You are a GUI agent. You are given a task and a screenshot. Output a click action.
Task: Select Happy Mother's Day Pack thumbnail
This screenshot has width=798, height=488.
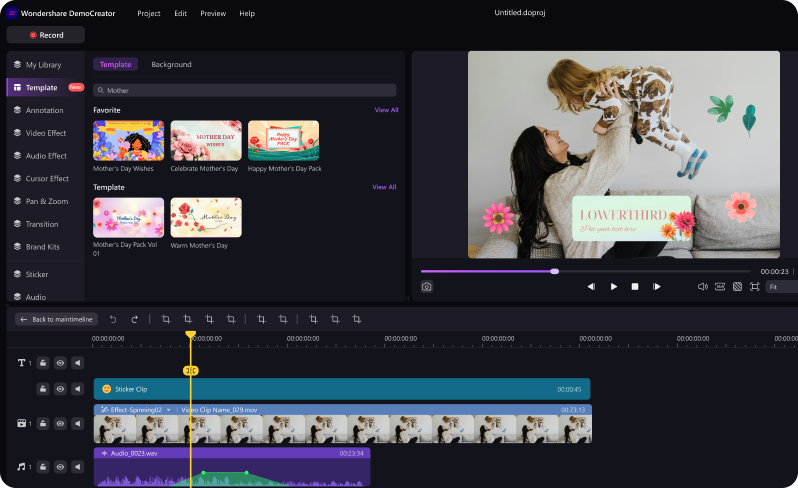click(x=283, y=140)
